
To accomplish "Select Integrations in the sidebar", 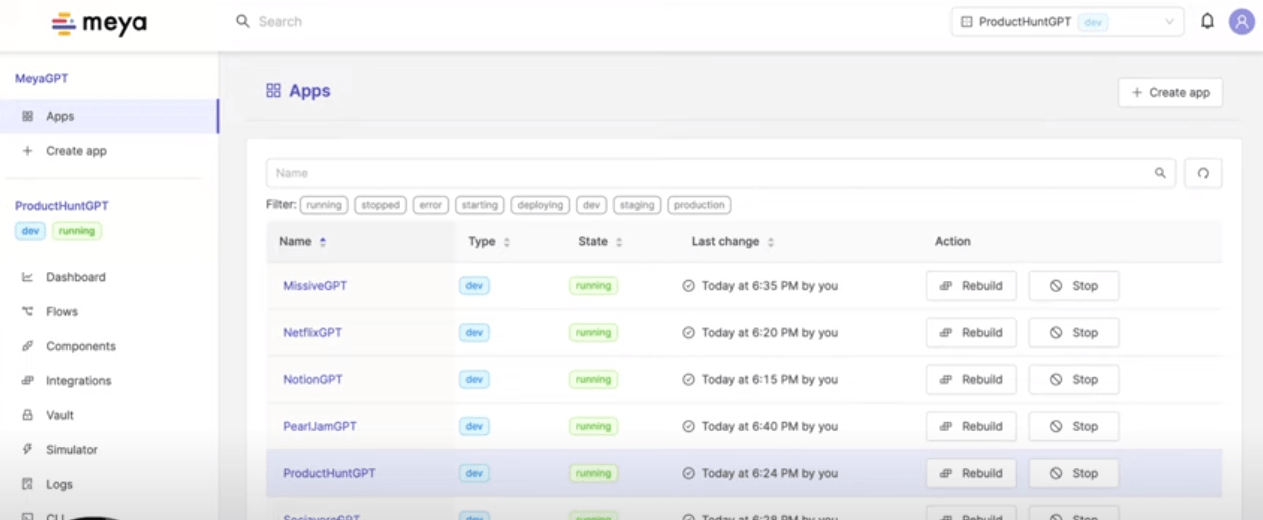I will (x=78, y=381).
